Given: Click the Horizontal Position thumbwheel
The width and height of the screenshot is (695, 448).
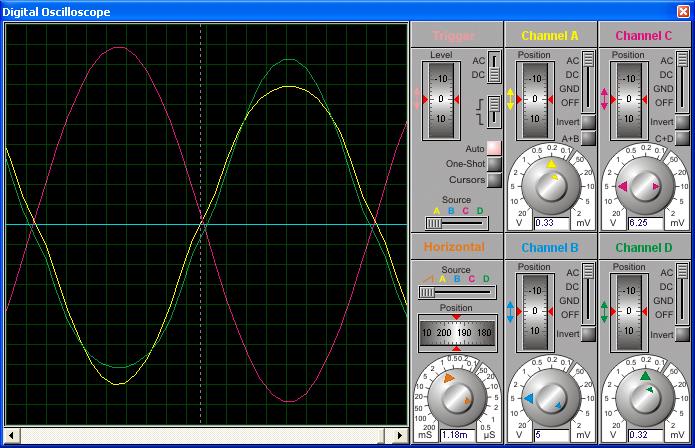Looking at the screenshot, I should 457,332.
